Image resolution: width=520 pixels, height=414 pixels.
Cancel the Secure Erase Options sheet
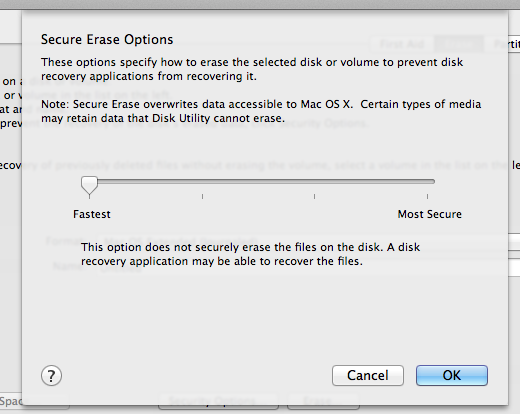pyautogui.click(x=368, y=375)
